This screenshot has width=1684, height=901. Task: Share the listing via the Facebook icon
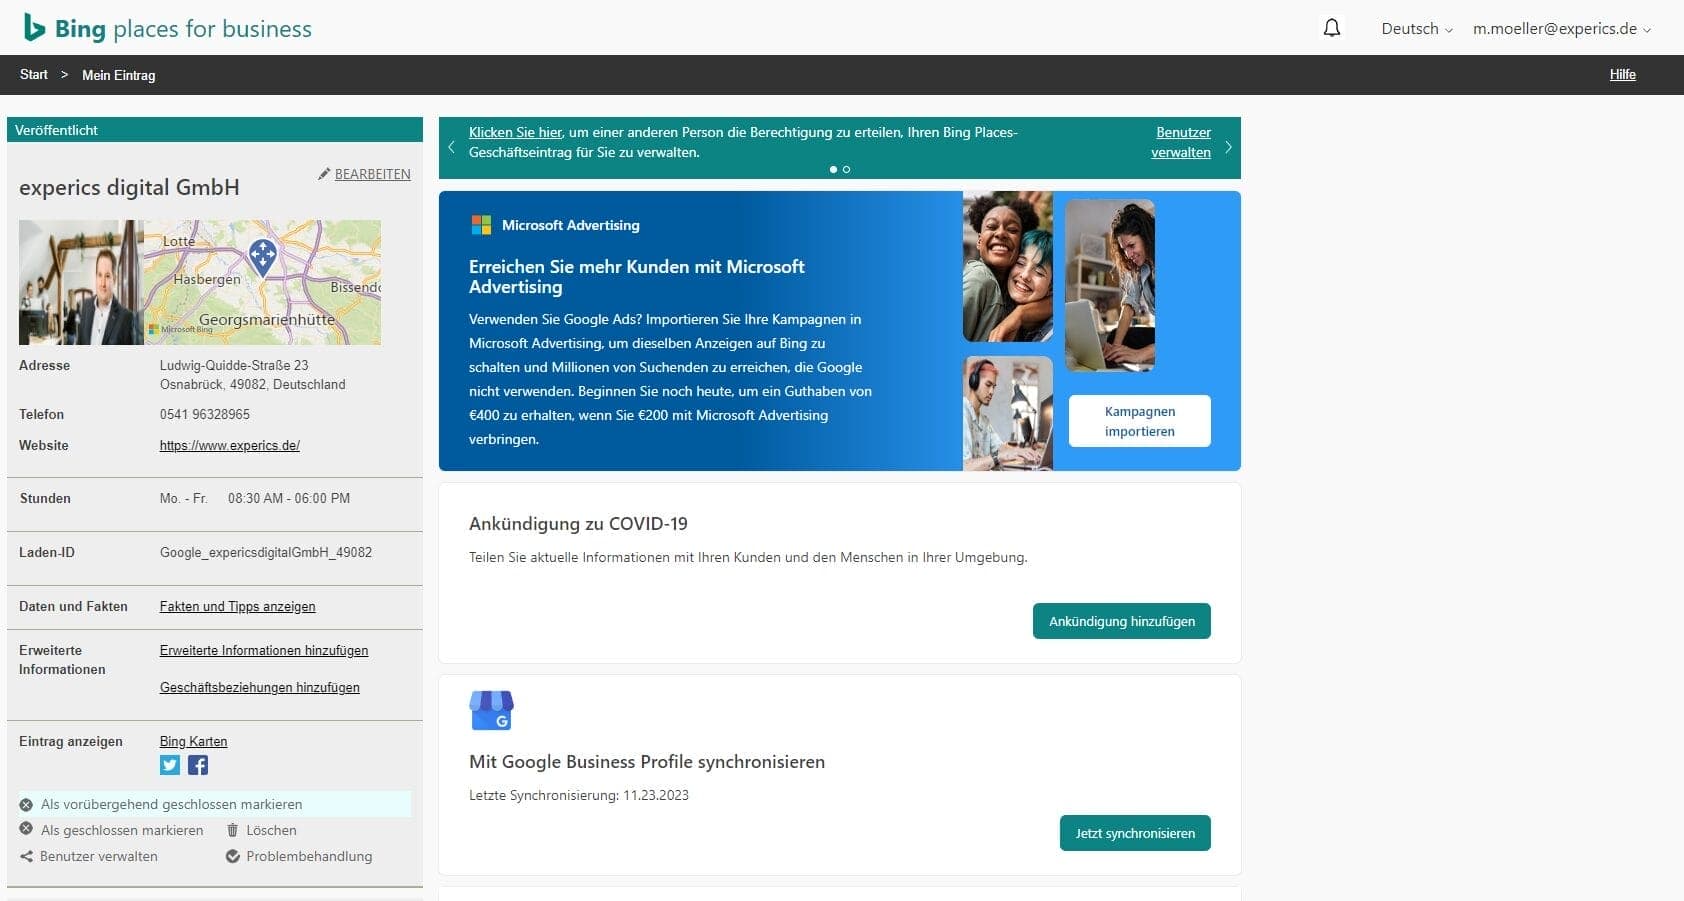(x=198, y=765)
